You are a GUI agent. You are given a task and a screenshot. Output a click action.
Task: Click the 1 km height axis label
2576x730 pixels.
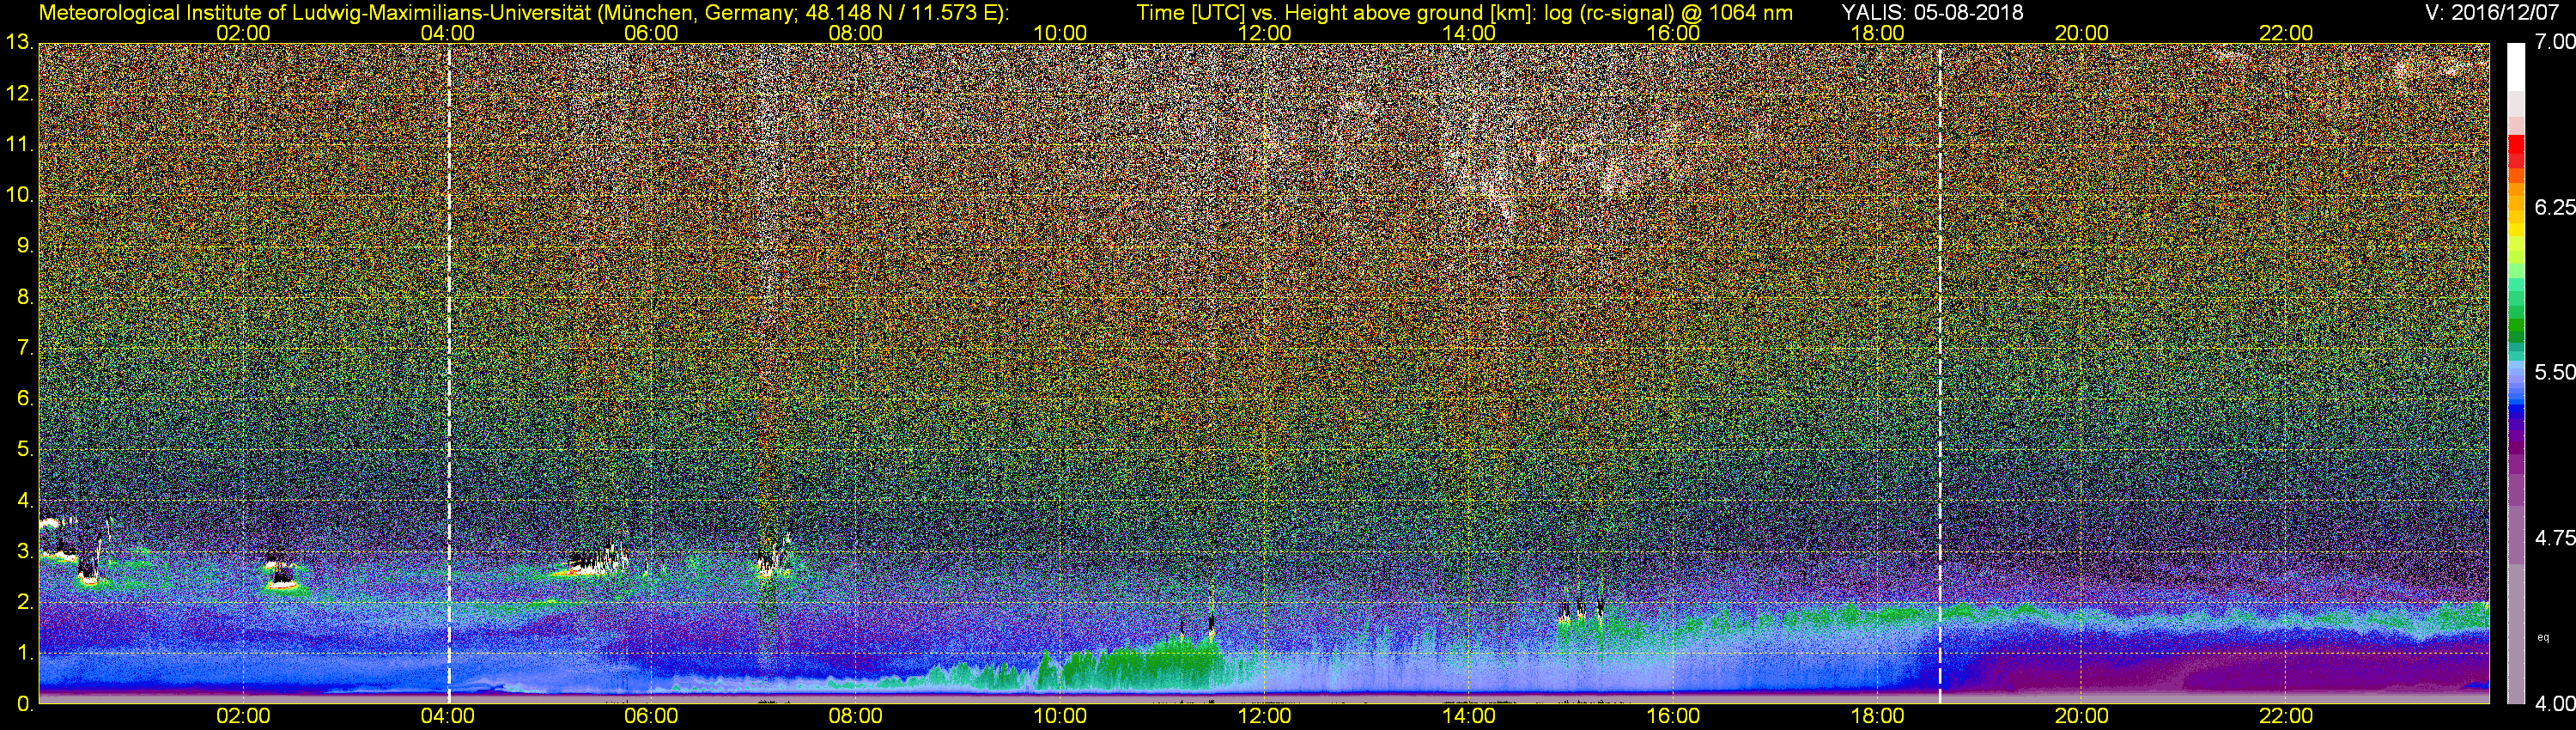24,653
